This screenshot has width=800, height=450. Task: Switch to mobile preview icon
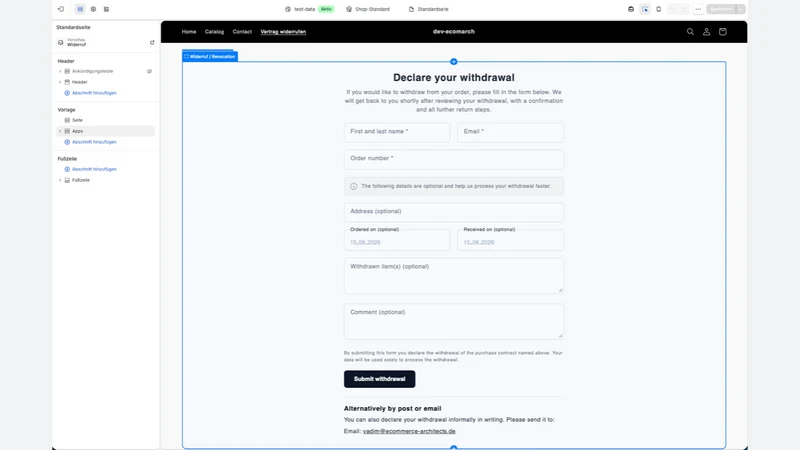pyautogui.click(x=659, y=9)
